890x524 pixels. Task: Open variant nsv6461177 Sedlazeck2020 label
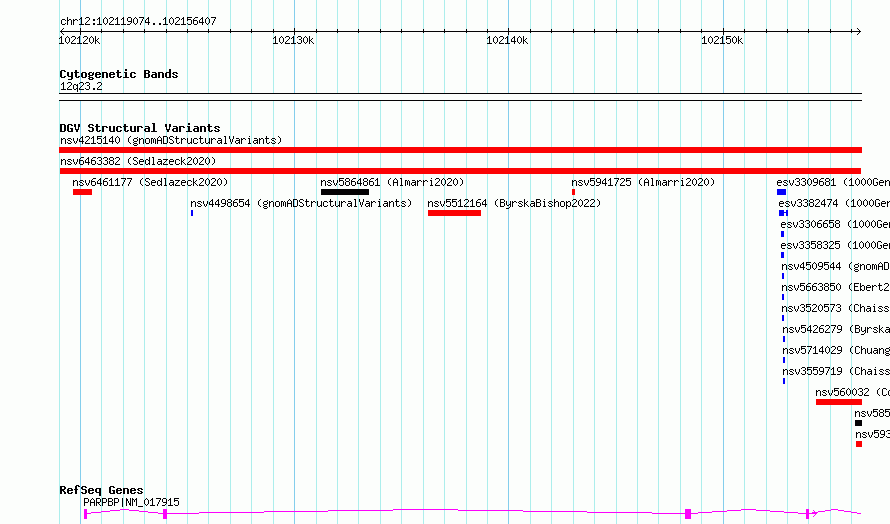[x=150, y=182]
